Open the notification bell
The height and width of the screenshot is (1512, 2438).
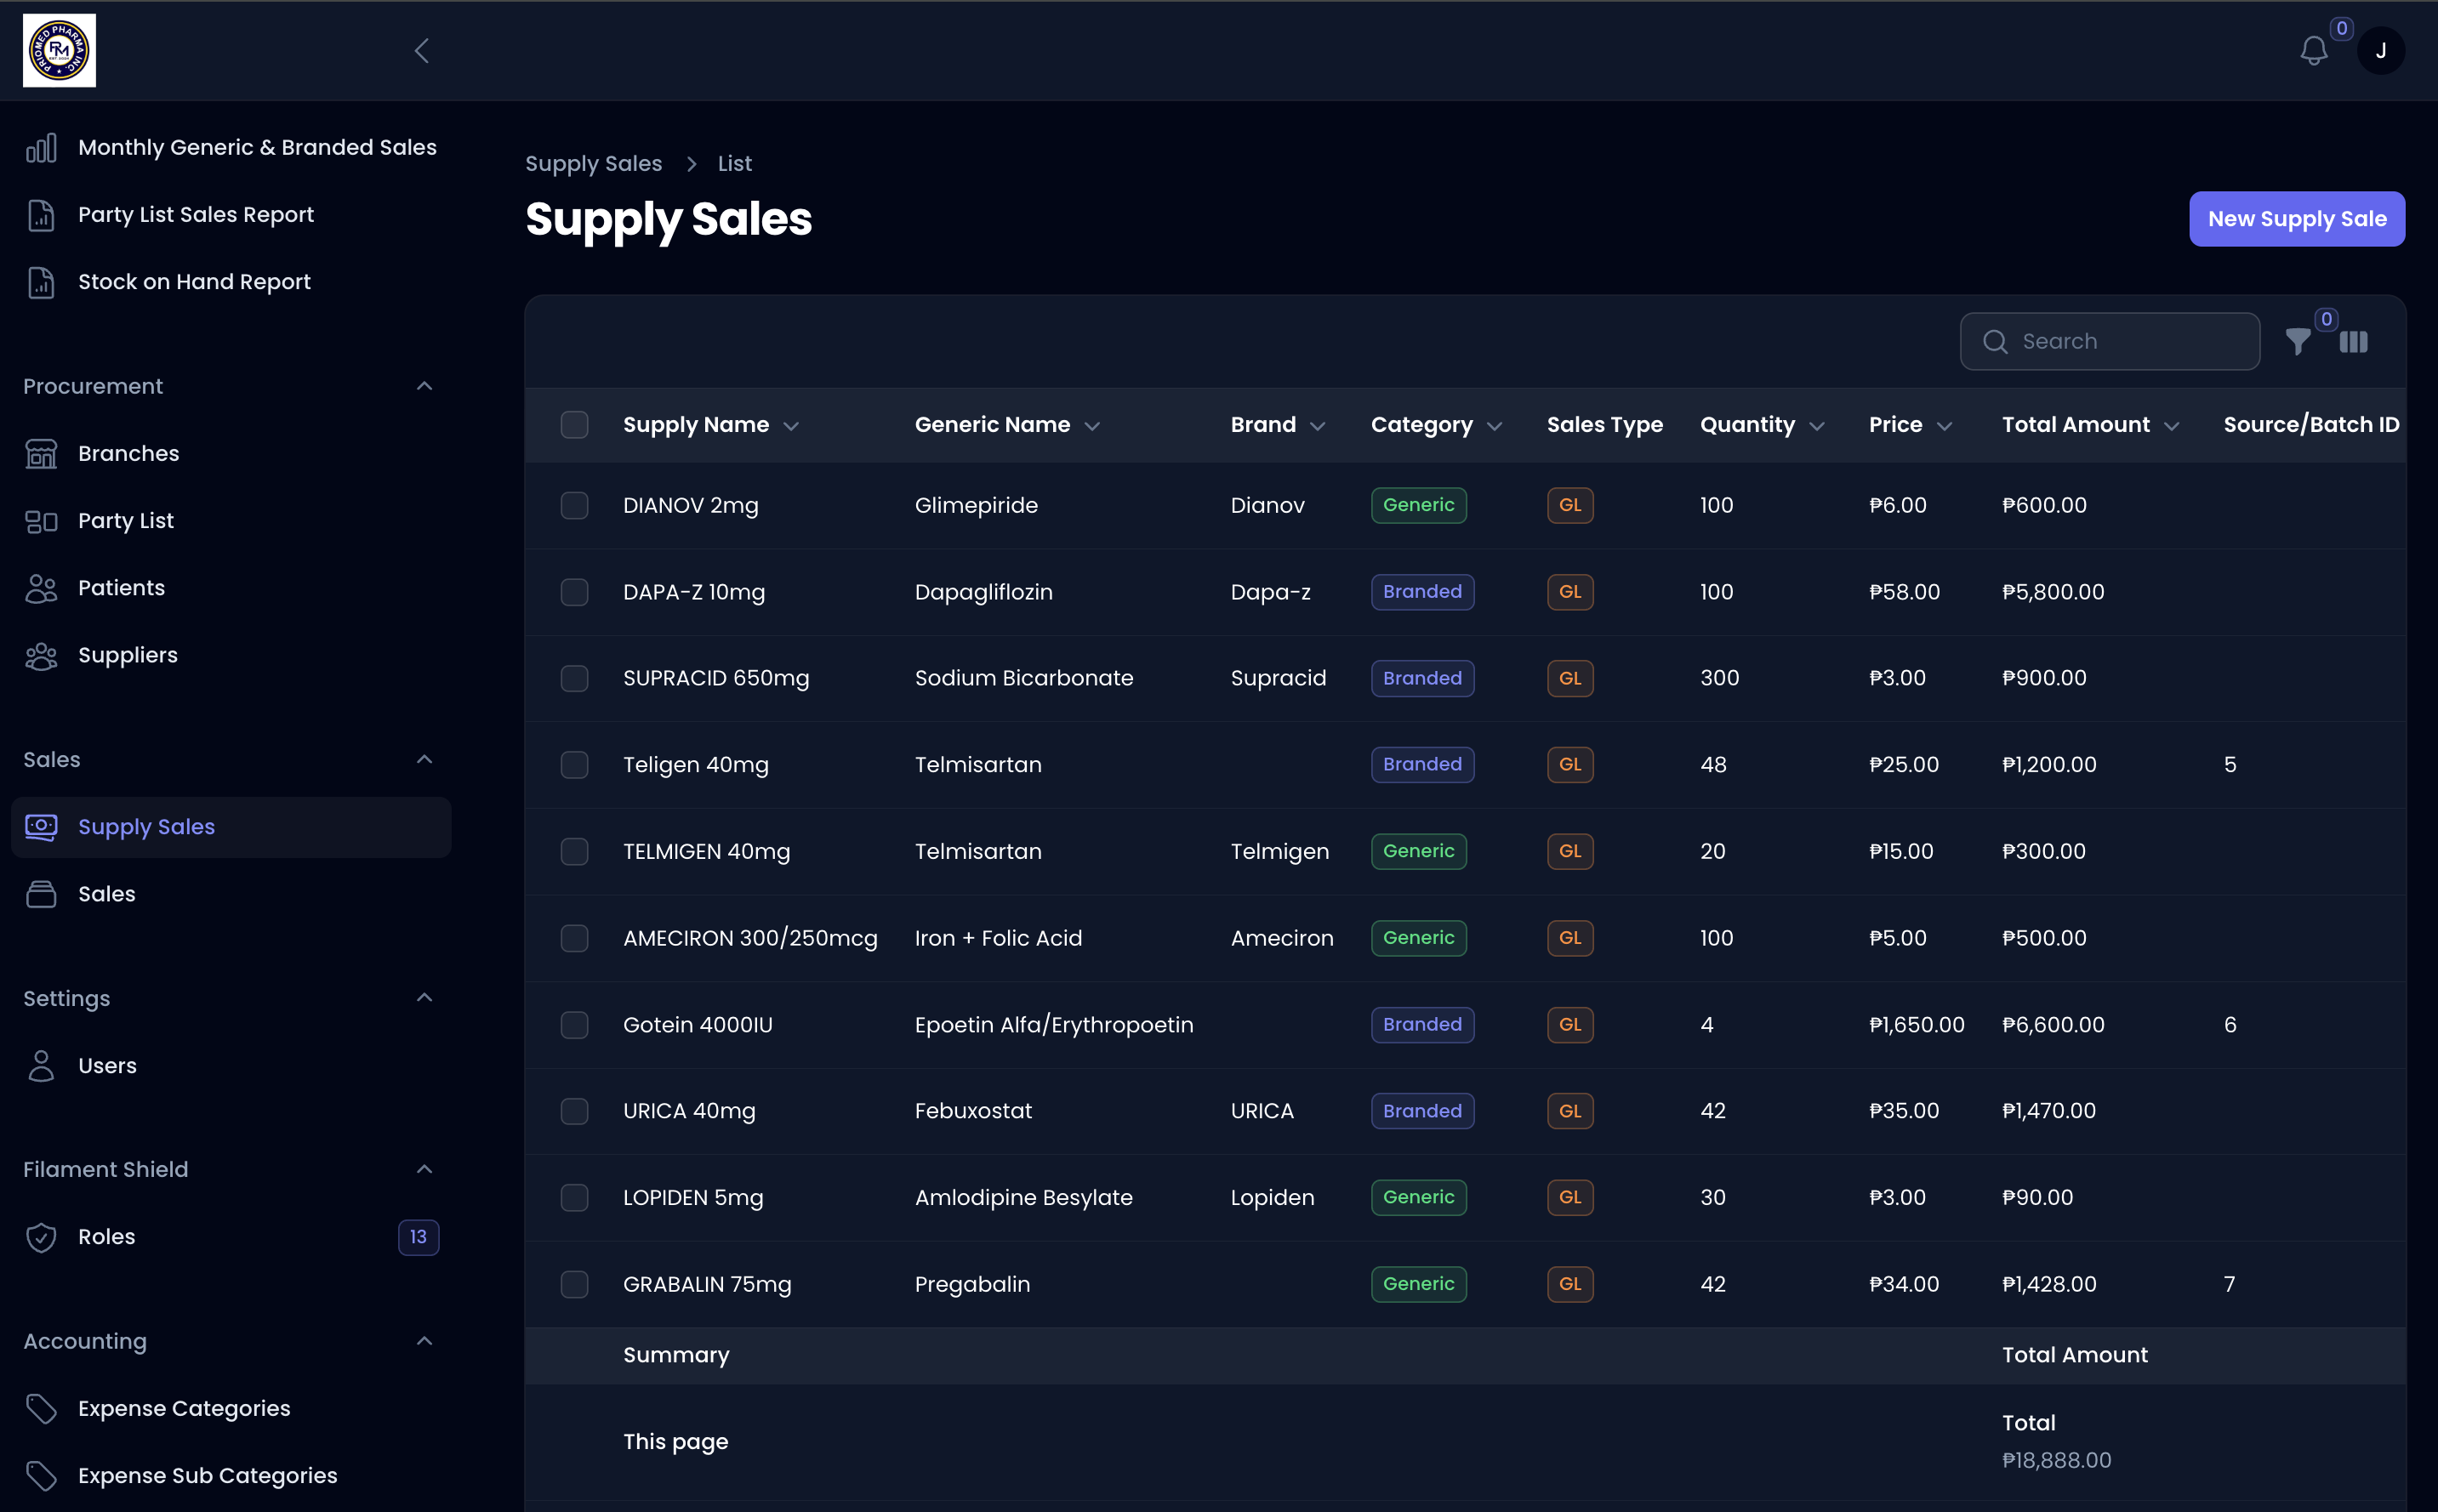point(2313,50)
